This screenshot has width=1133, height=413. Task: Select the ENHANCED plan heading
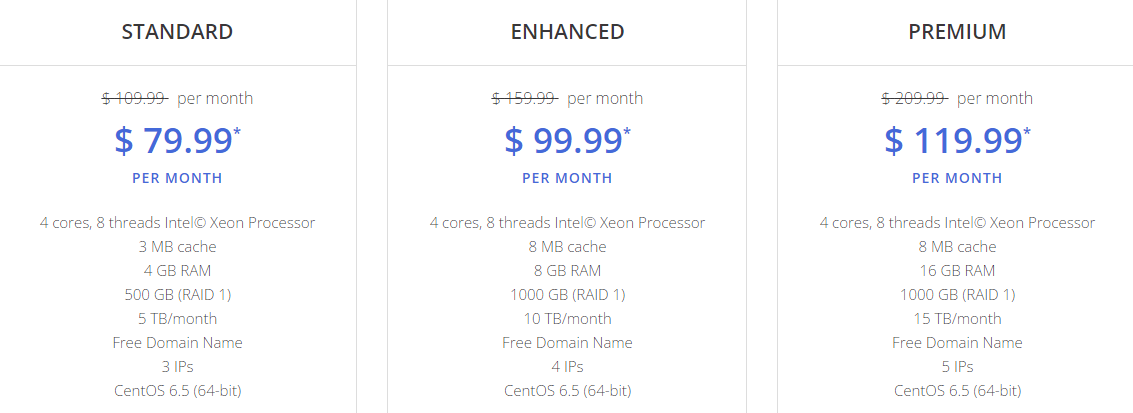point(567,32)
